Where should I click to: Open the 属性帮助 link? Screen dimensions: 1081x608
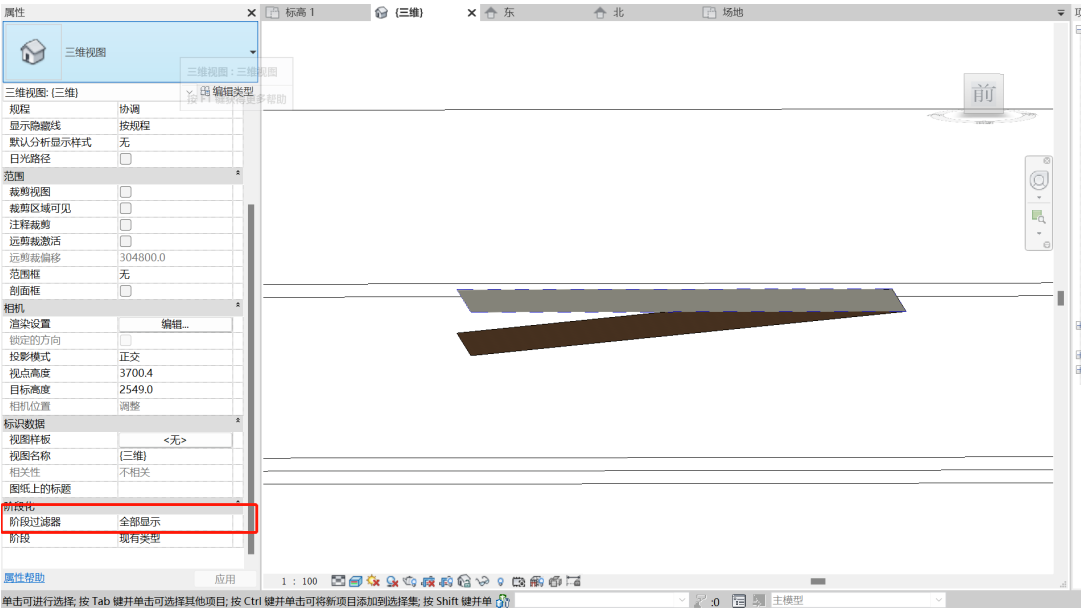tap(24, 578)
